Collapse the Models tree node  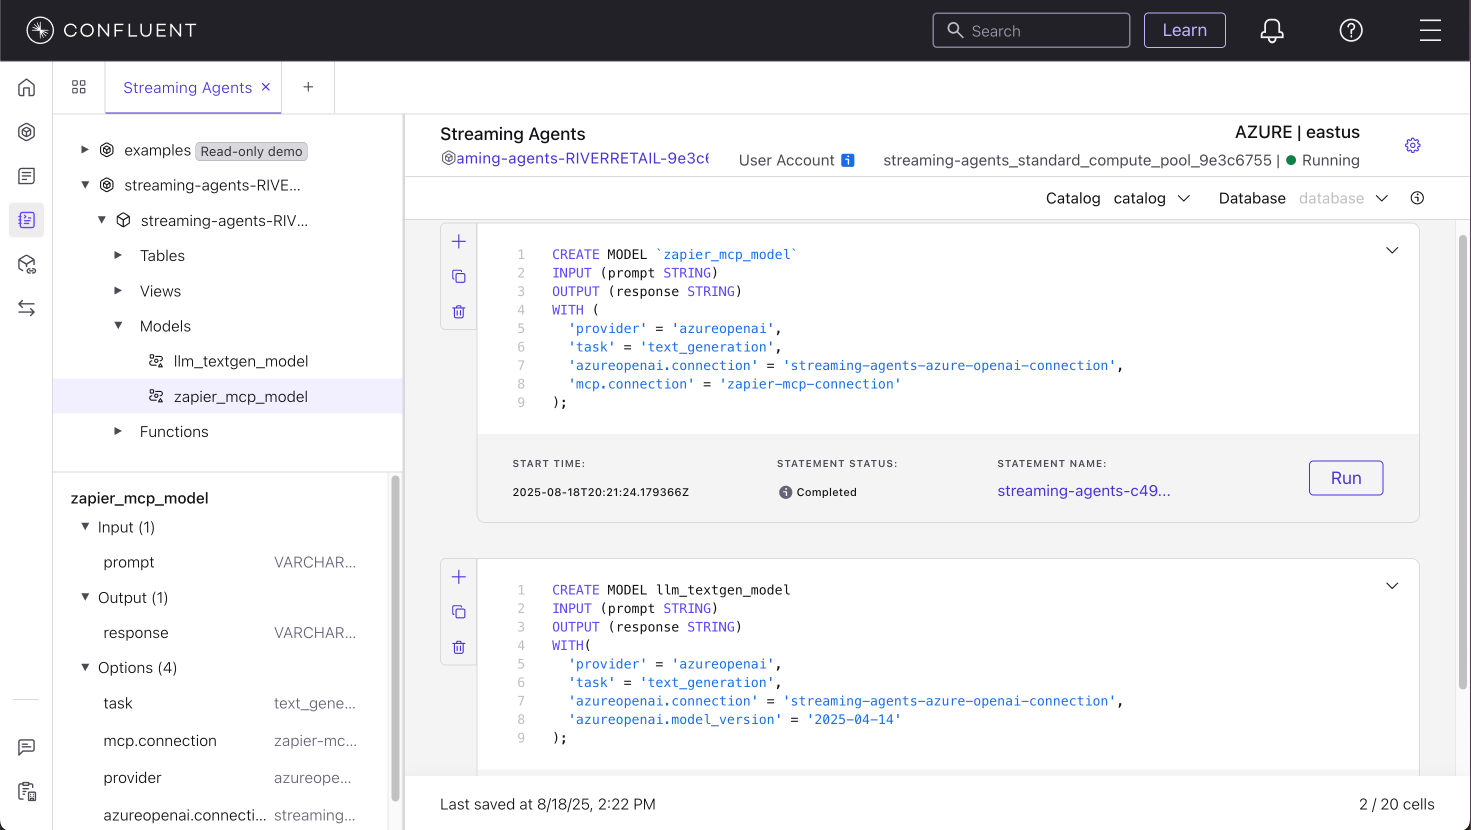tap(118, 326)
